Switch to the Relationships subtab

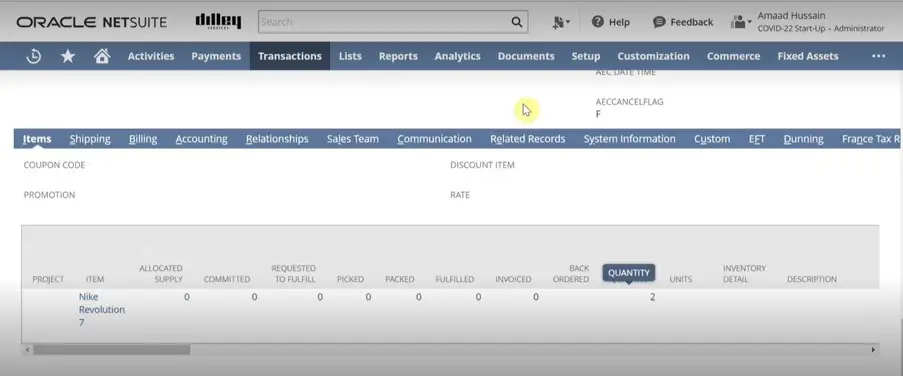[x=277, y=139]
